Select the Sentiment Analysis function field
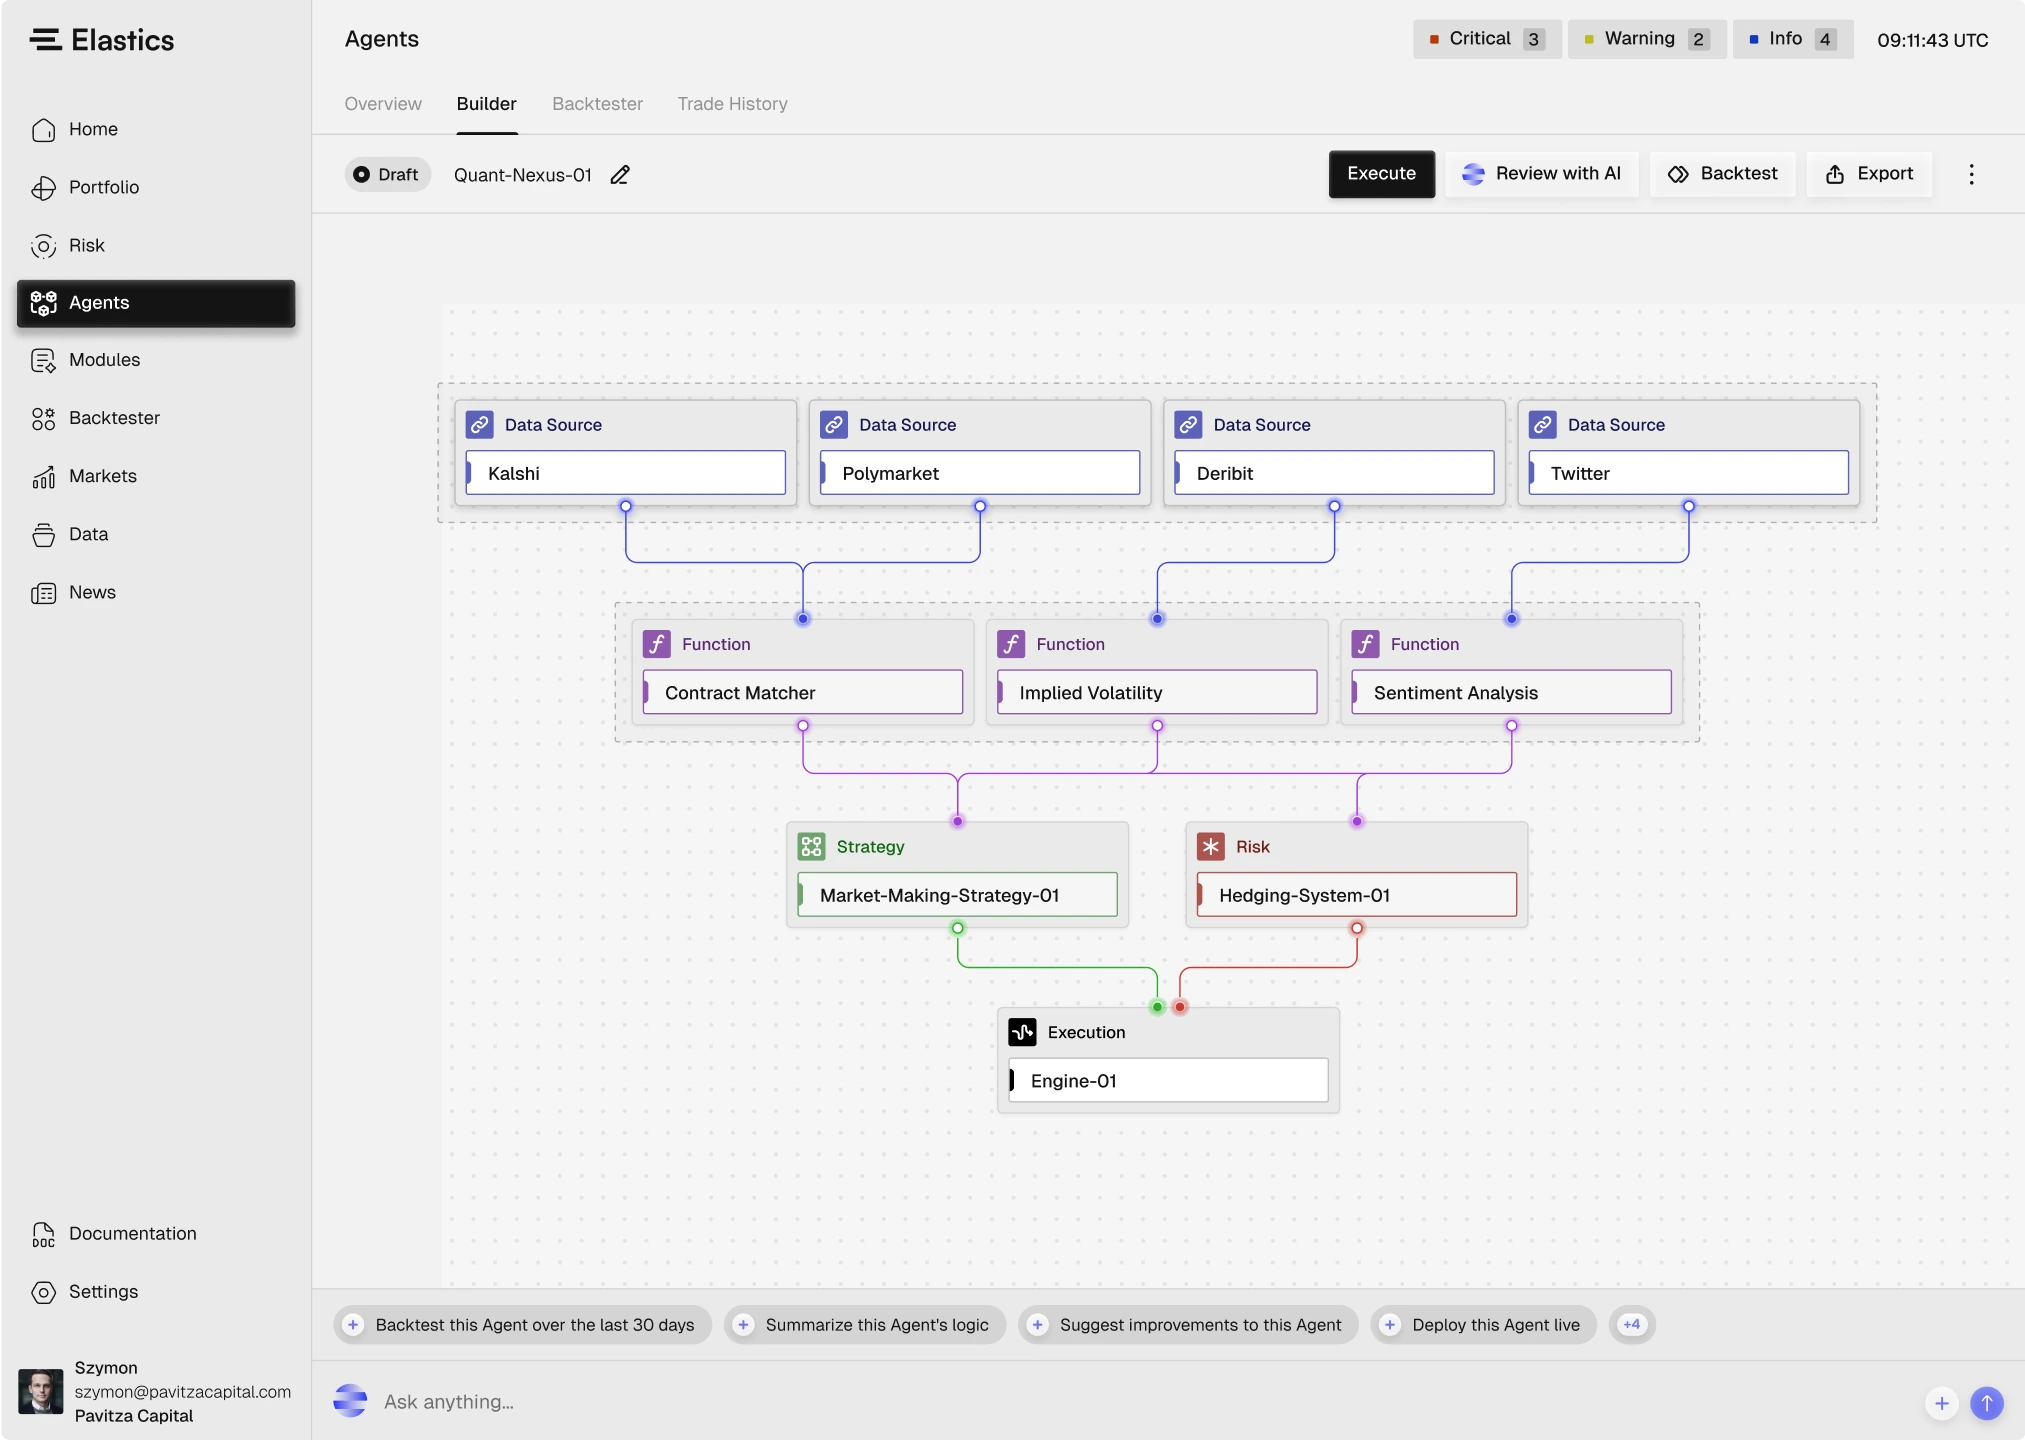2025x1440 pixels. click(x=1512, y=692)
